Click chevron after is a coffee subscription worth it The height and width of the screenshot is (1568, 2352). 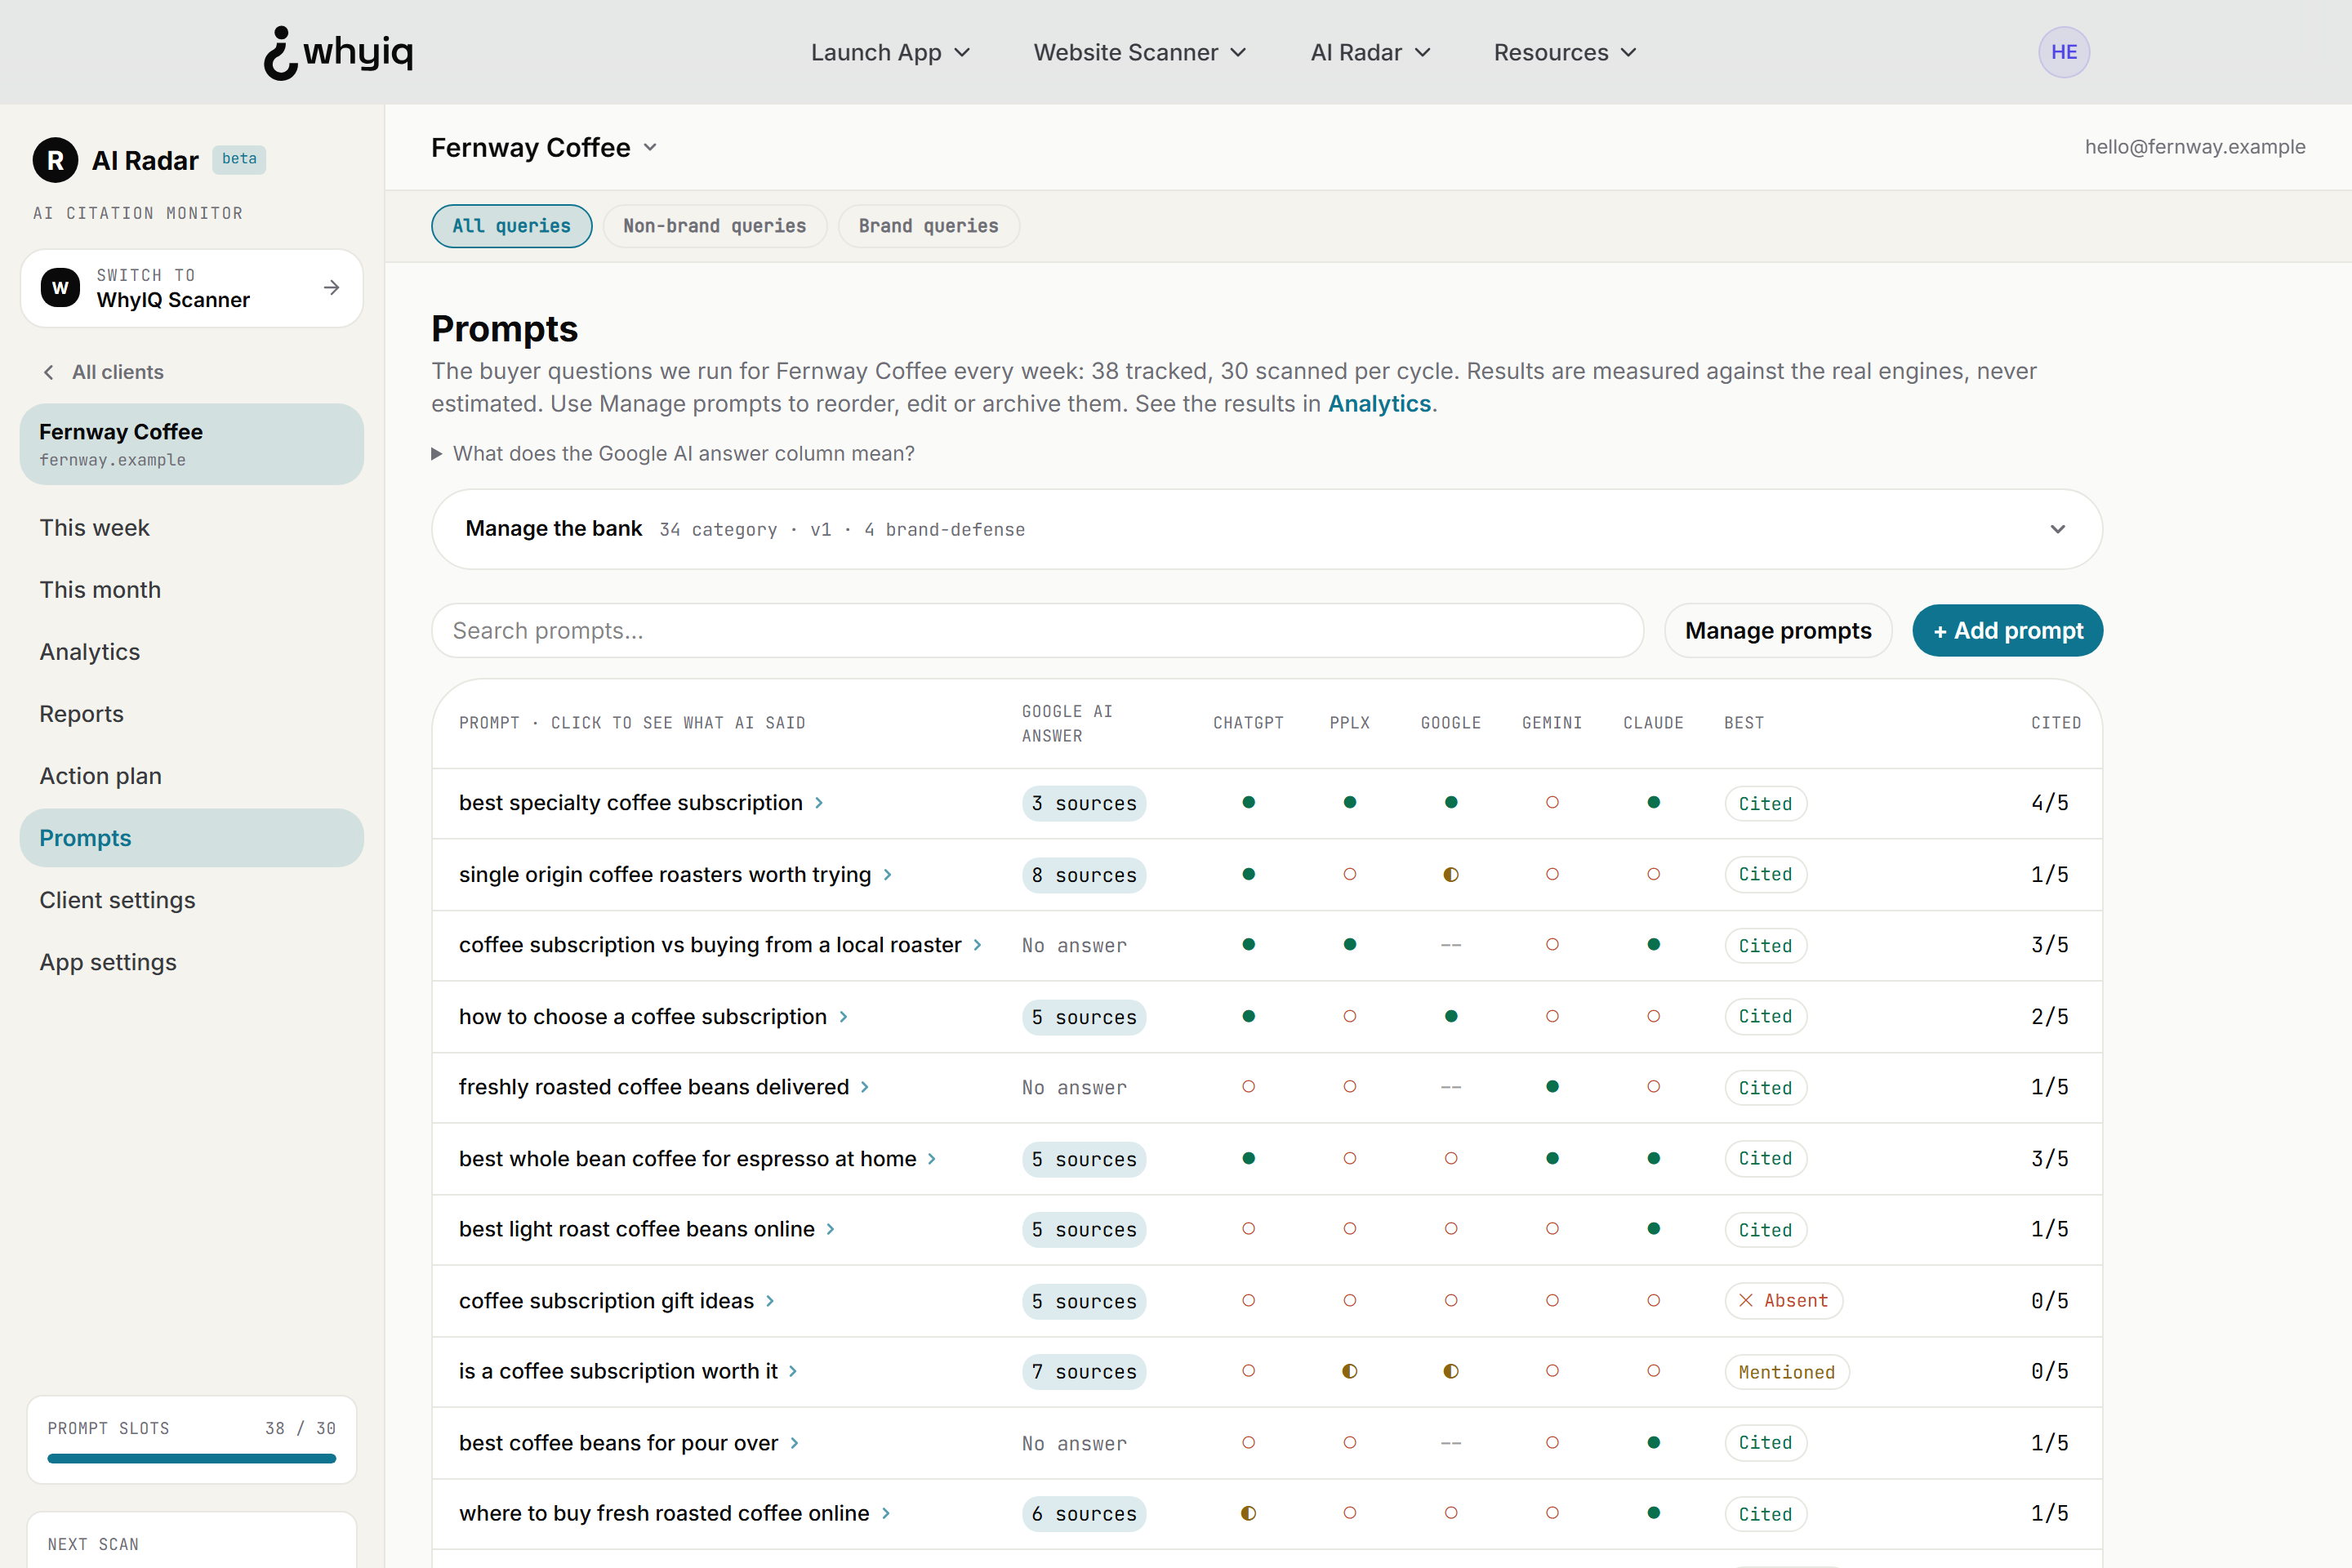coord(793,1371)
